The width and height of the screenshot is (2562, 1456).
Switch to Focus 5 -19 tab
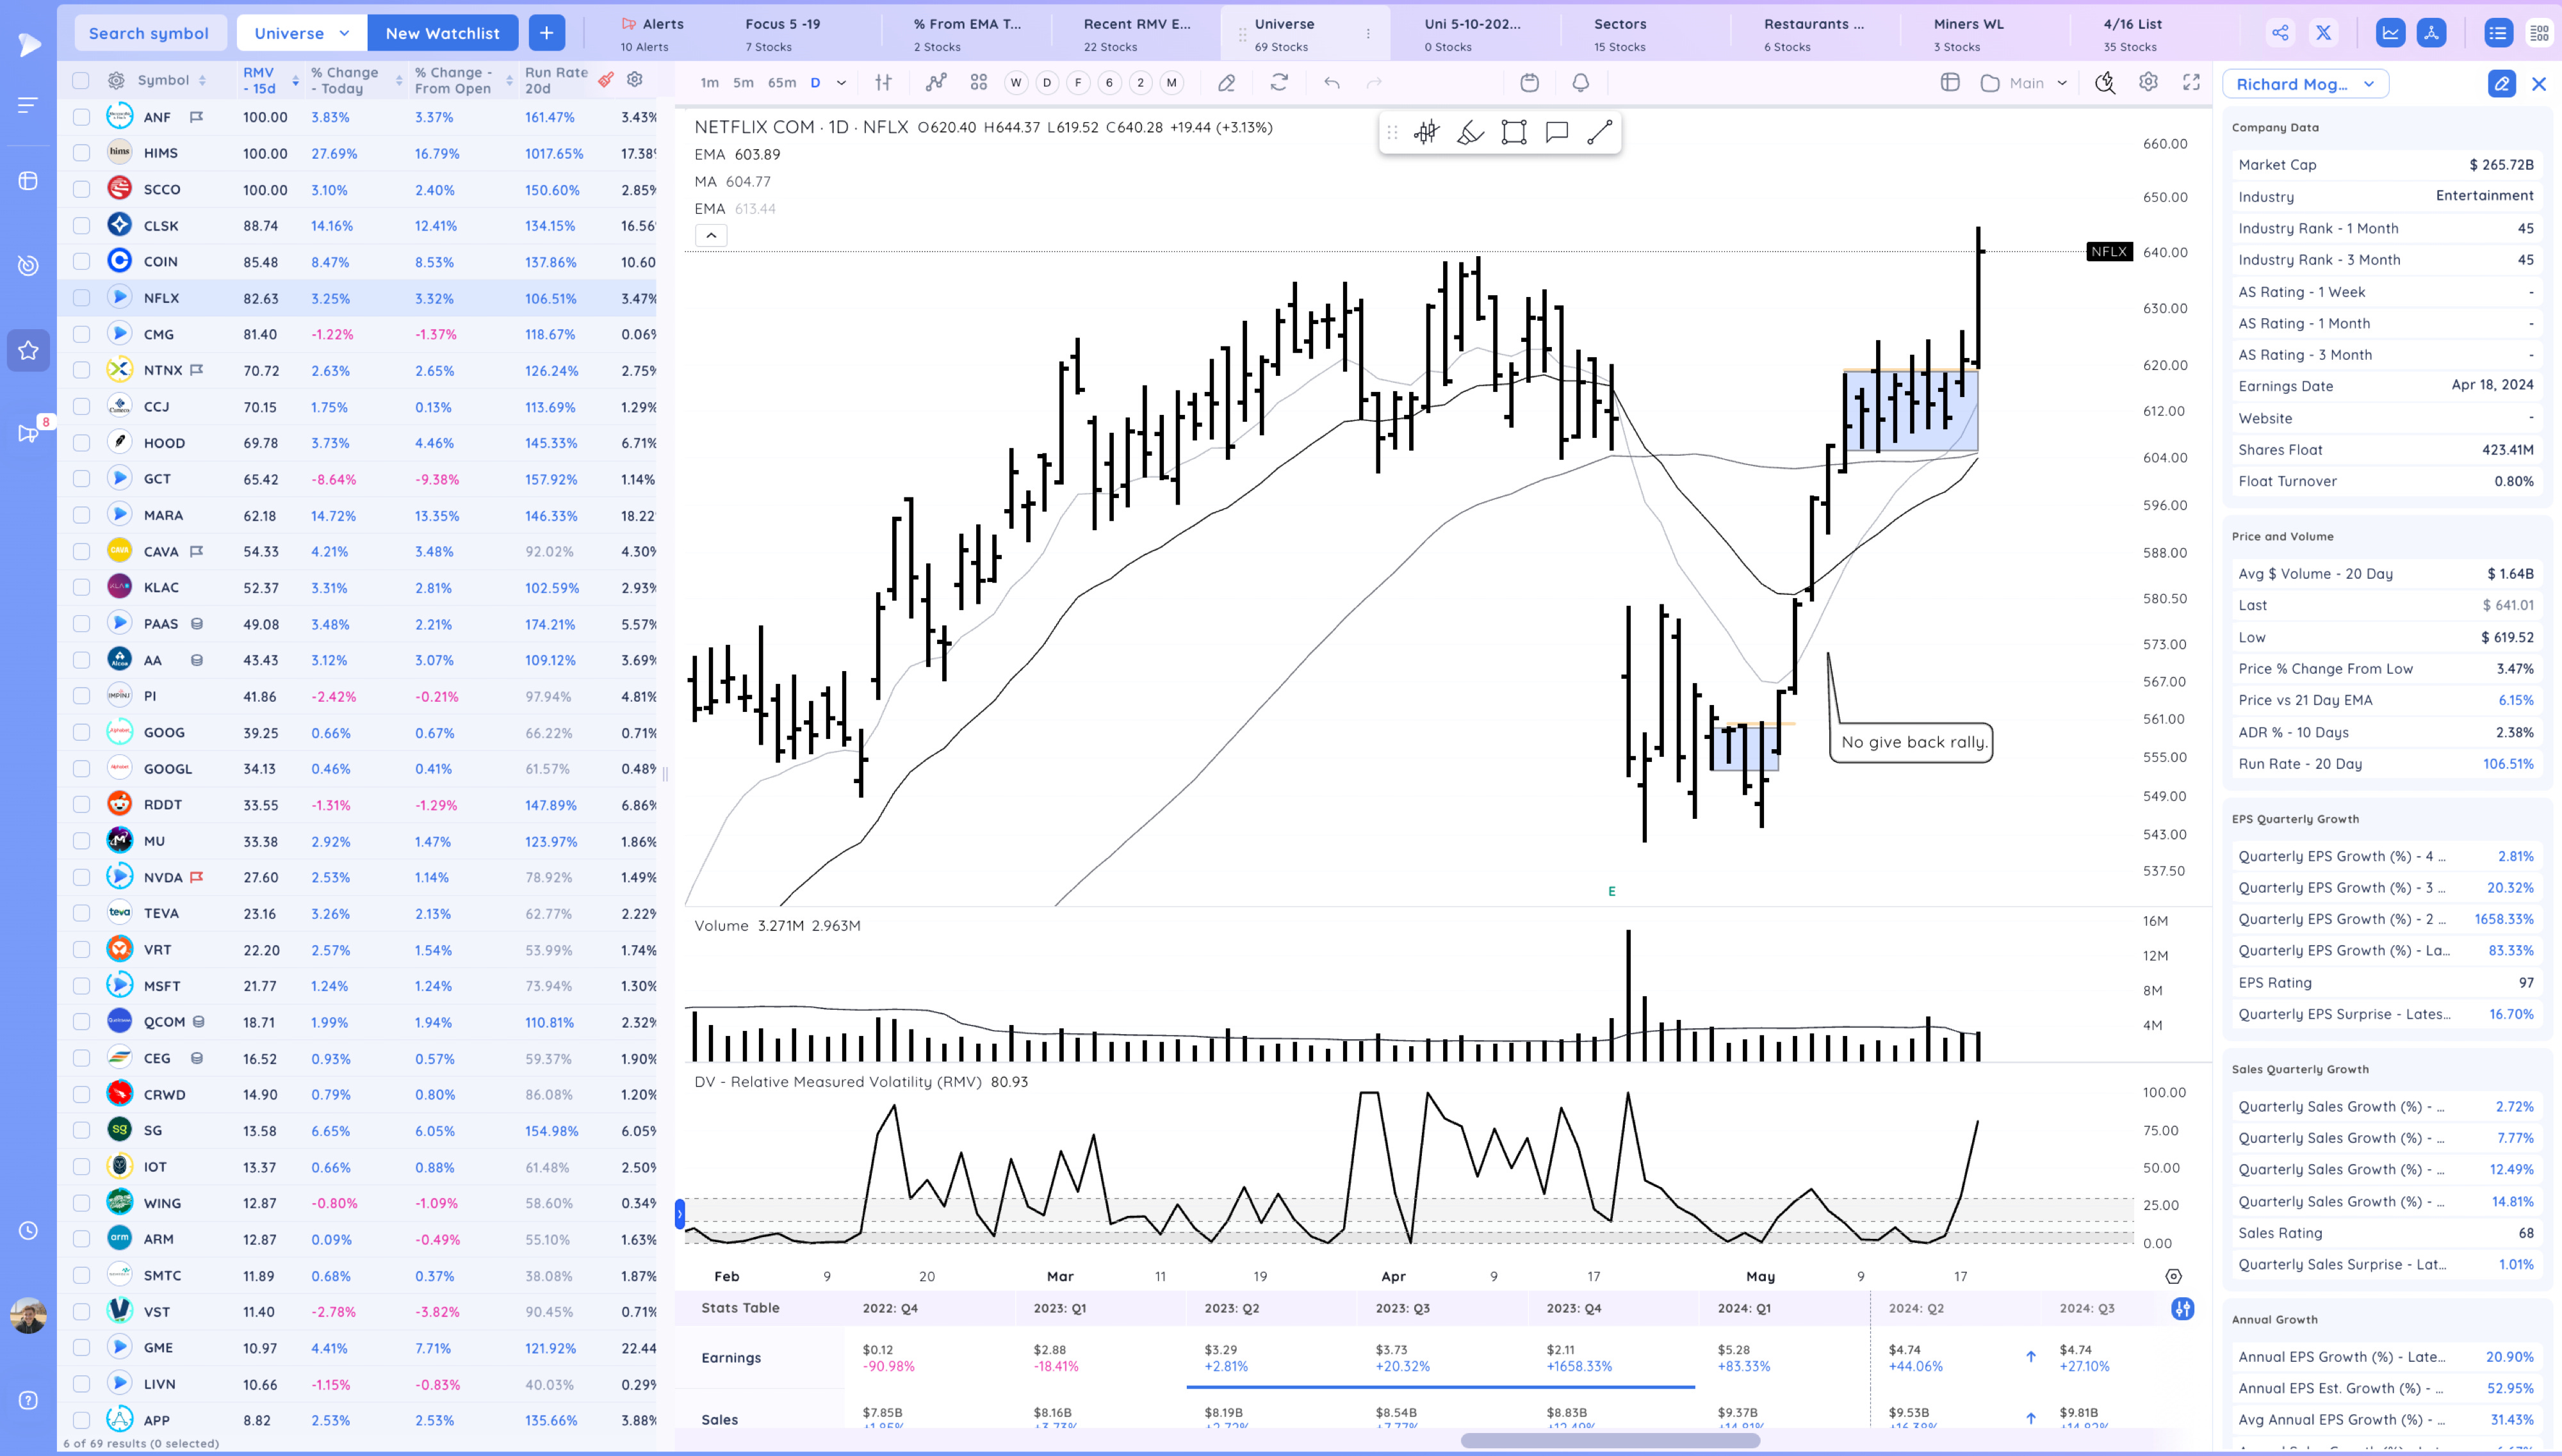coord(782,33)
